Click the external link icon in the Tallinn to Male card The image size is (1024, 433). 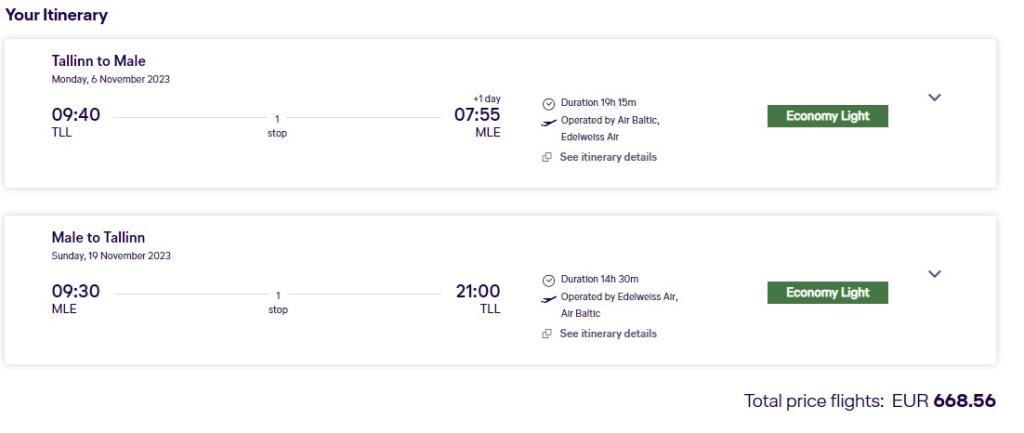547,158
